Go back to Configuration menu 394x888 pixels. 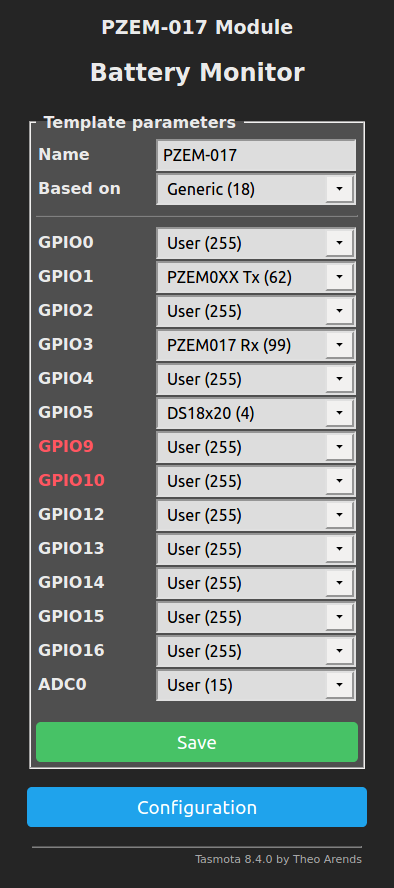pyautogui.click(x=197, y=807)
